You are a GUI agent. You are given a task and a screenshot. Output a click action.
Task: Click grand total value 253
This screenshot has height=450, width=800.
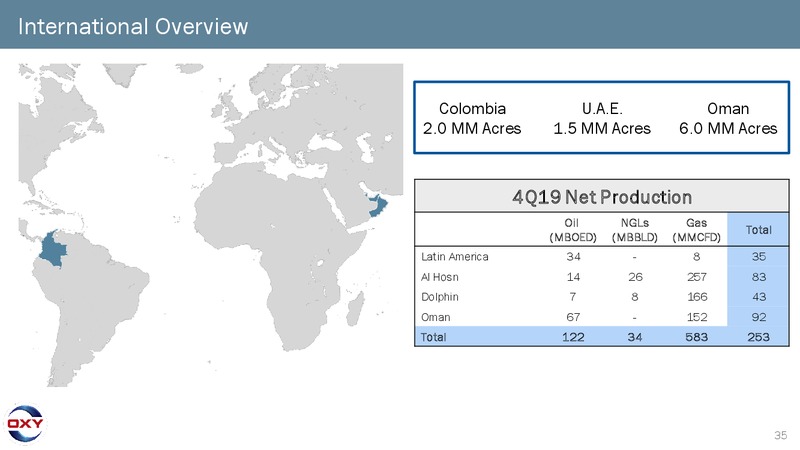click(x=759, y=337)
